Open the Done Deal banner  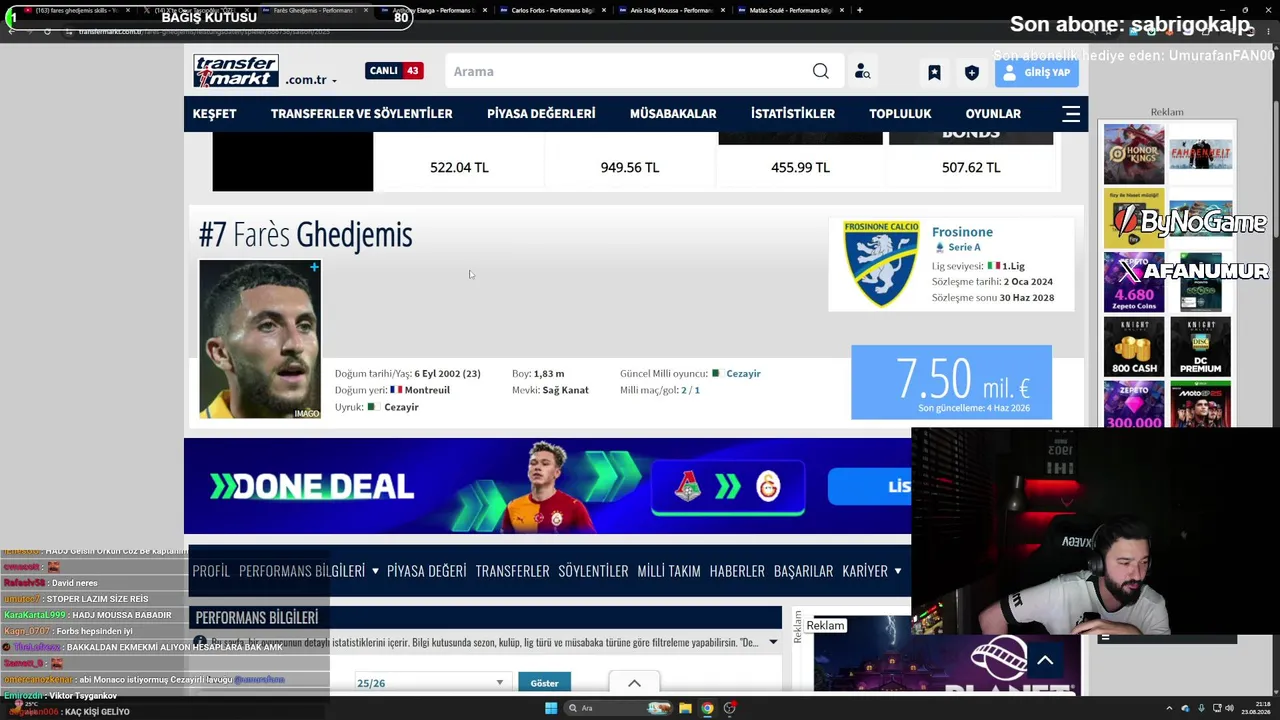pos(548,486)
